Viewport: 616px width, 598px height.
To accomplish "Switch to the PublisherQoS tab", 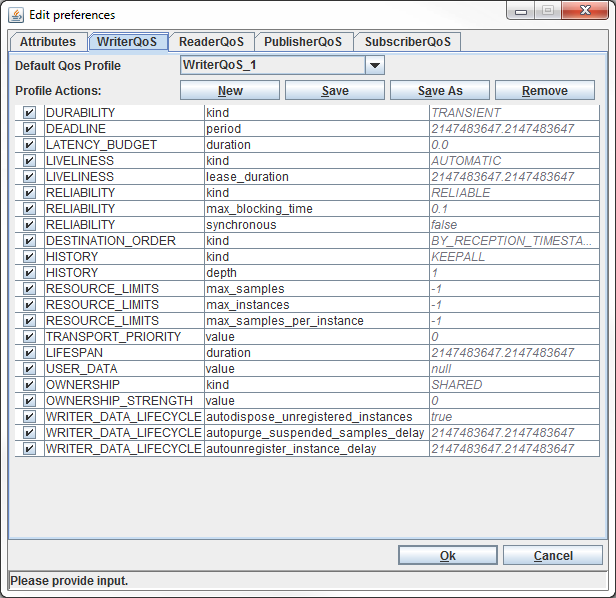I will coord(303,42).
